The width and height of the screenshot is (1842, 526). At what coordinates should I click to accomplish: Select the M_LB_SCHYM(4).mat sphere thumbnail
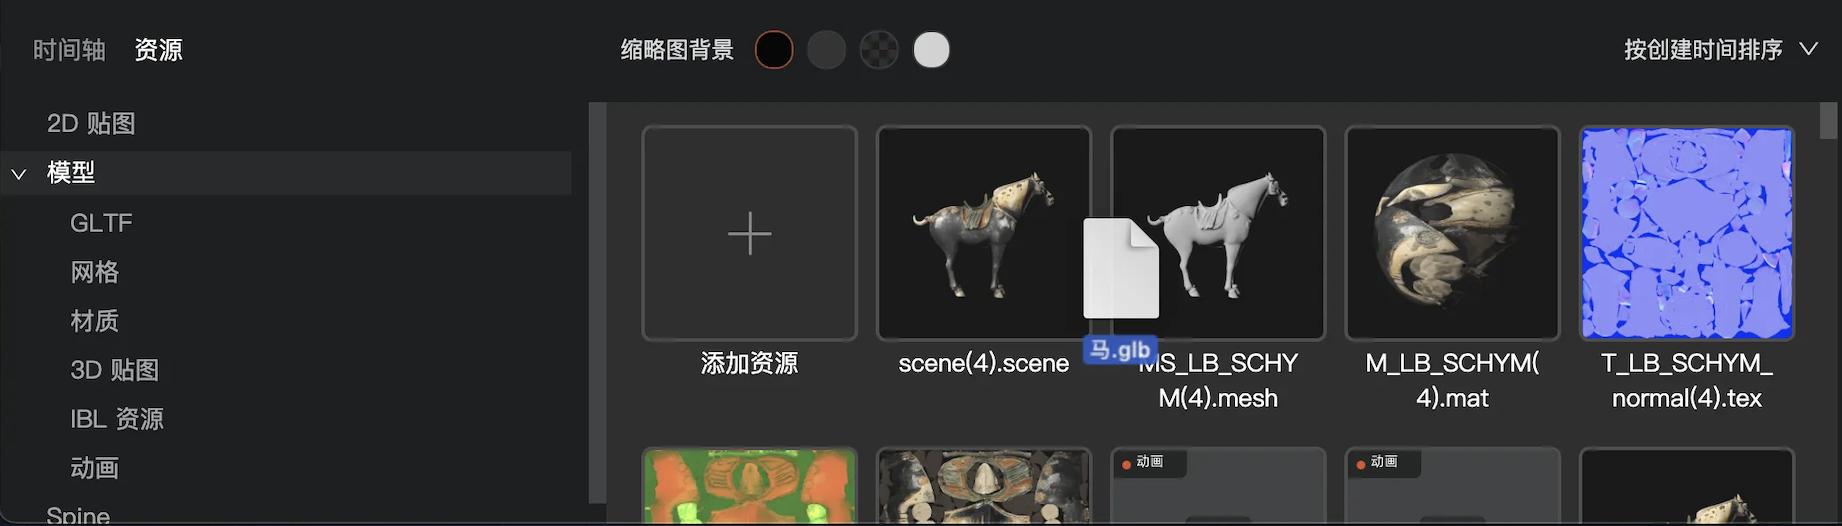[1452, 233]
